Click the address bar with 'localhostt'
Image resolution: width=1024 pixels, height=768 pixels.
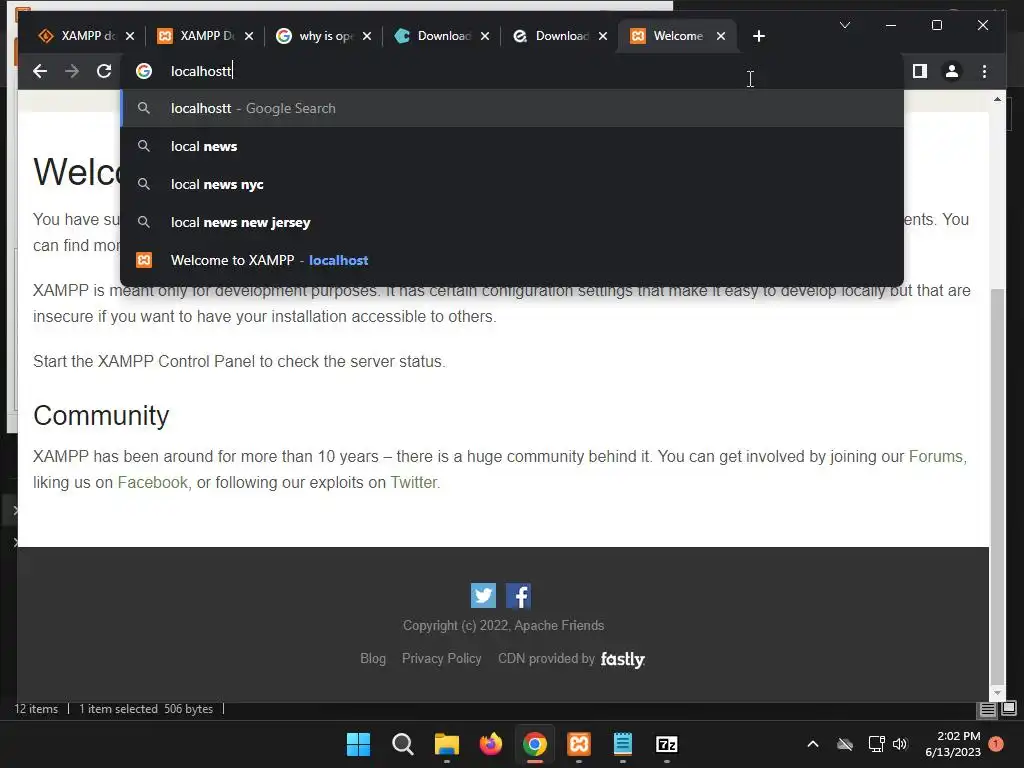pos(512,71)
